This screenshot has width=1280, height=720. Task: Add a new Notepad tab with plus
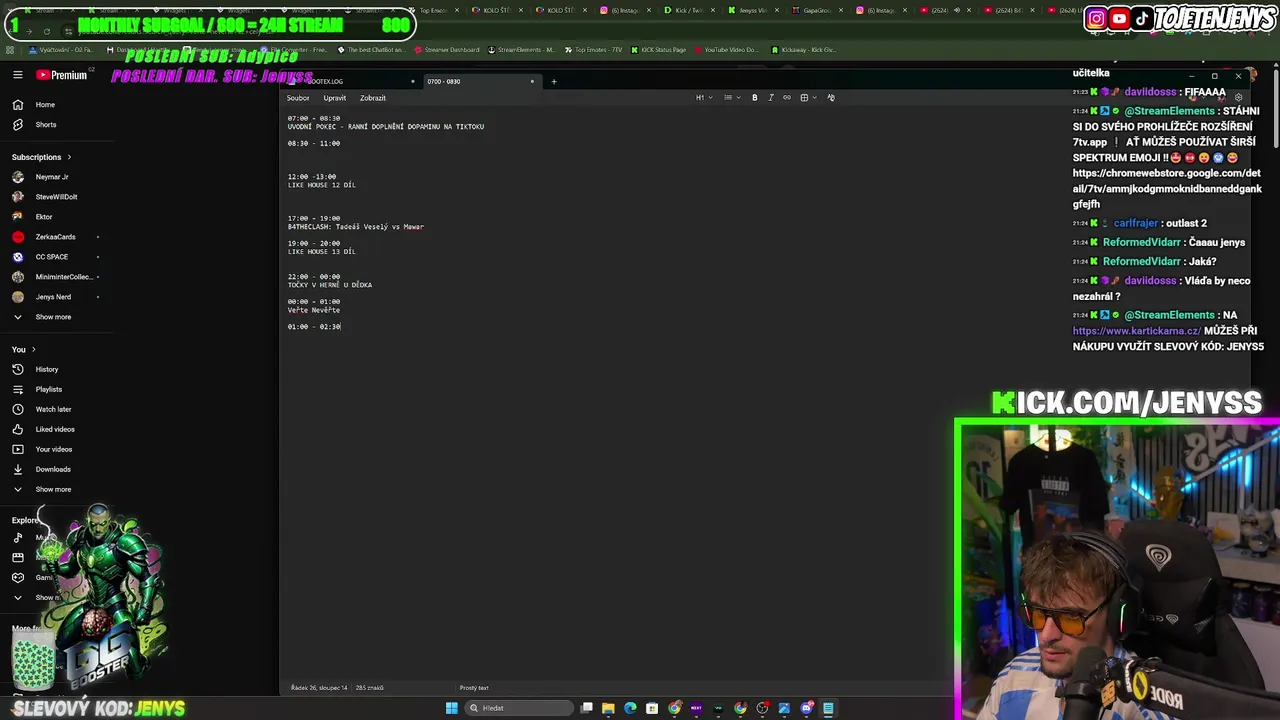tap(553, 81)
